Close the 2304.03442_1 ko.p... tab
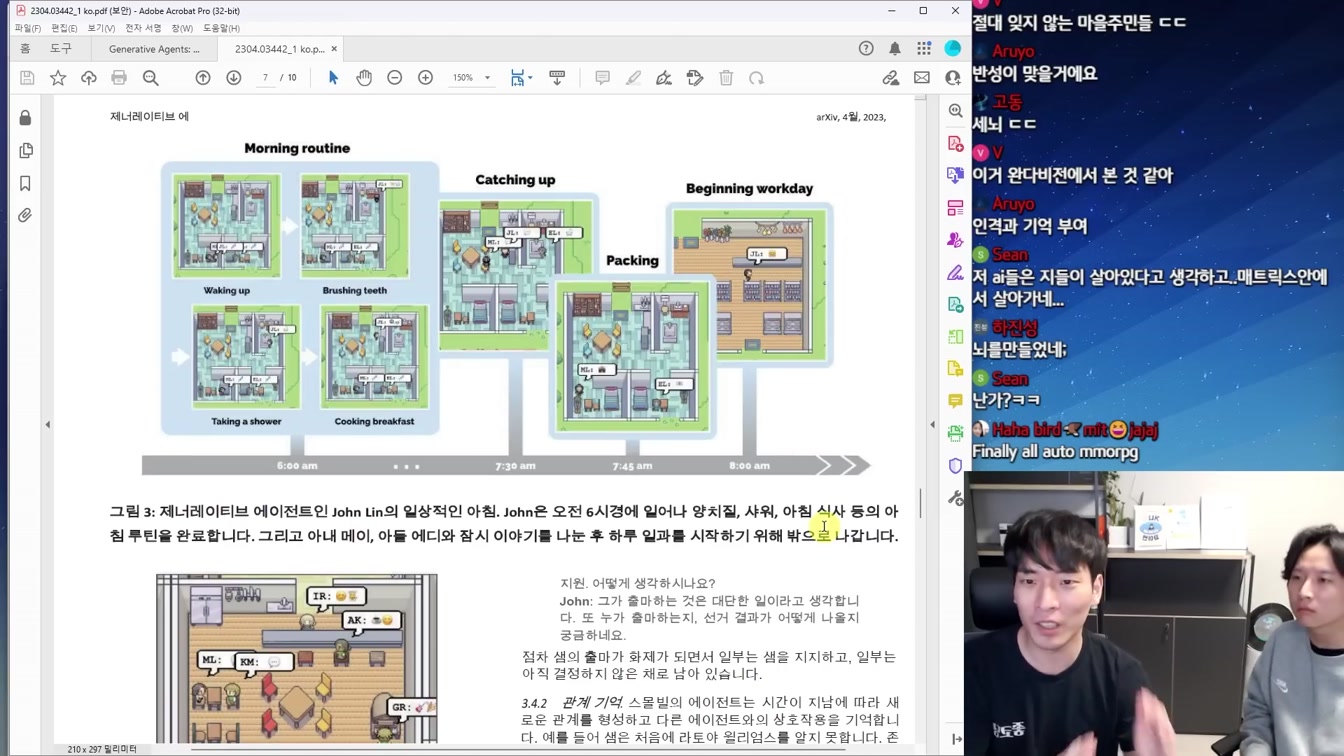Image resolution: width=1344 pixels, height=756 pixels. point(334,49)
